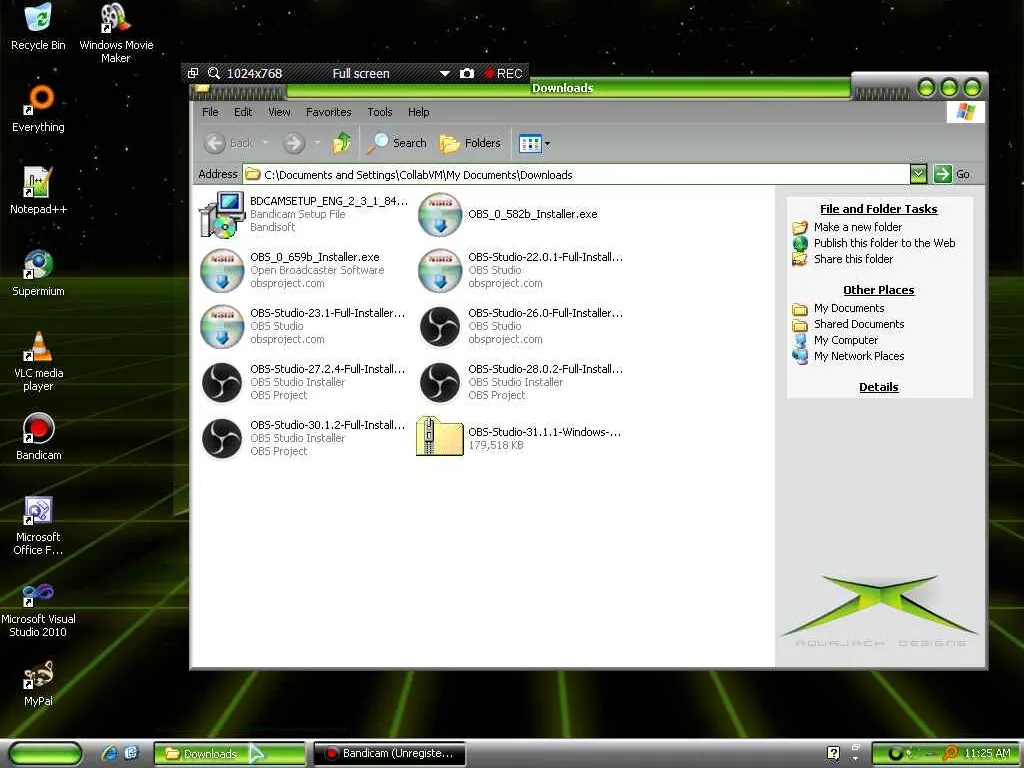Click Publish this folder to the Web

(884, 243)
